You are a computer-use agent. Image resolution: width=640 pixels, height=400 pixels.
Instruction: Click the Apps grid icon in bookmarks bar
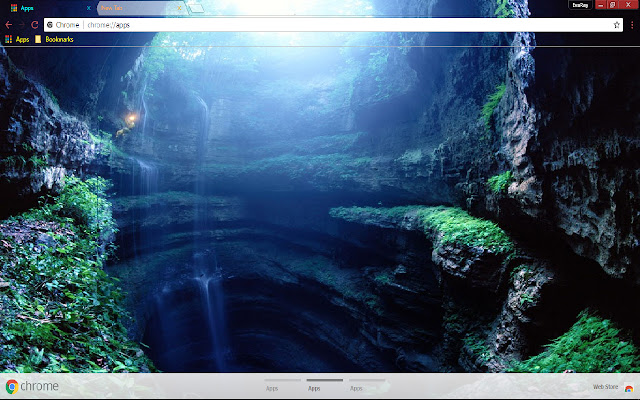click(x=8, y=39)
